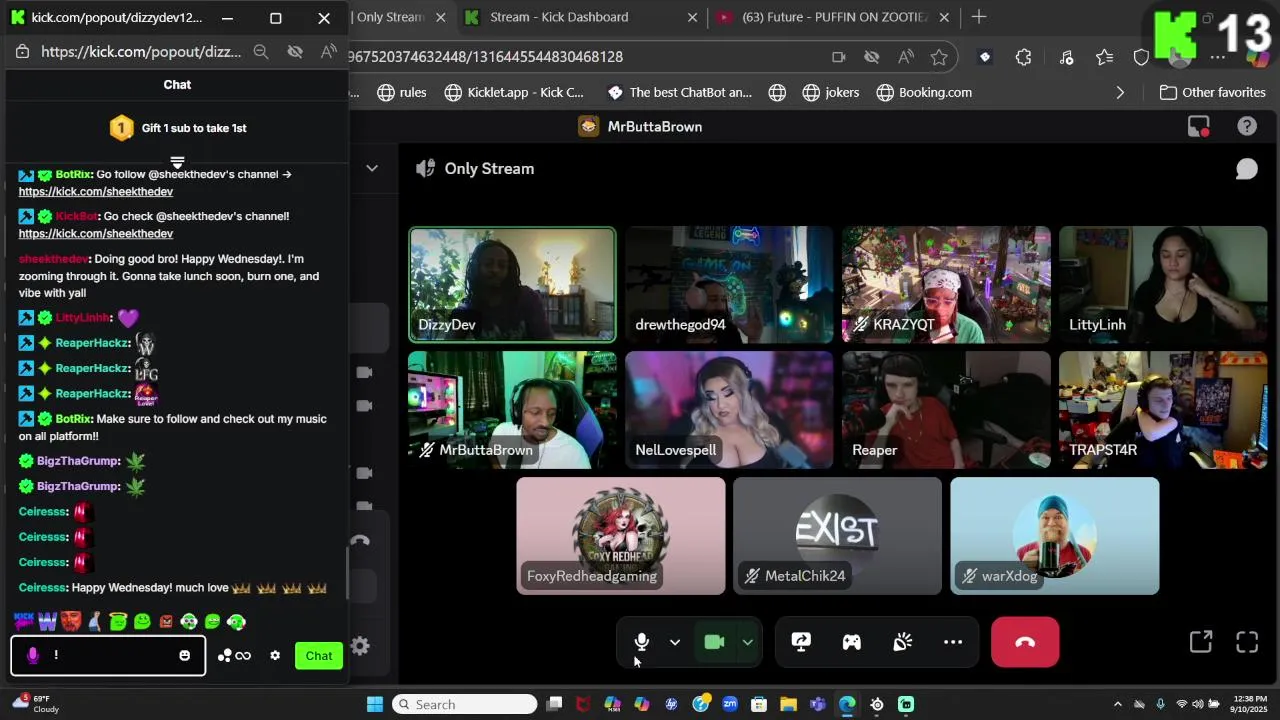1280x720 pixels.
Task: Select MetalChik24's avatar tile
Action: [x=838, y=536]
